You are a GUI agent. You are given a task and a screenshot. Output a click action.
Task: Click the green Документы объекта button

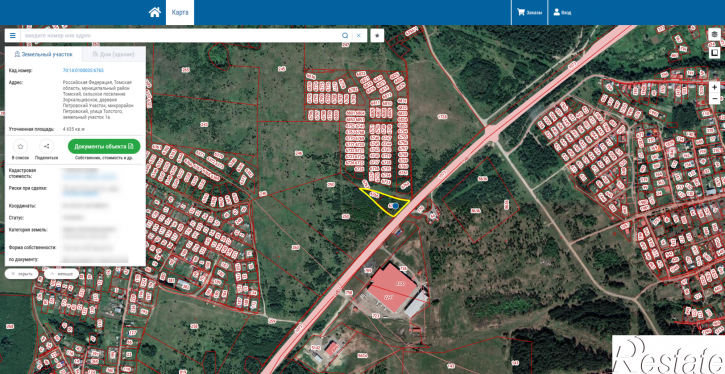104,147
